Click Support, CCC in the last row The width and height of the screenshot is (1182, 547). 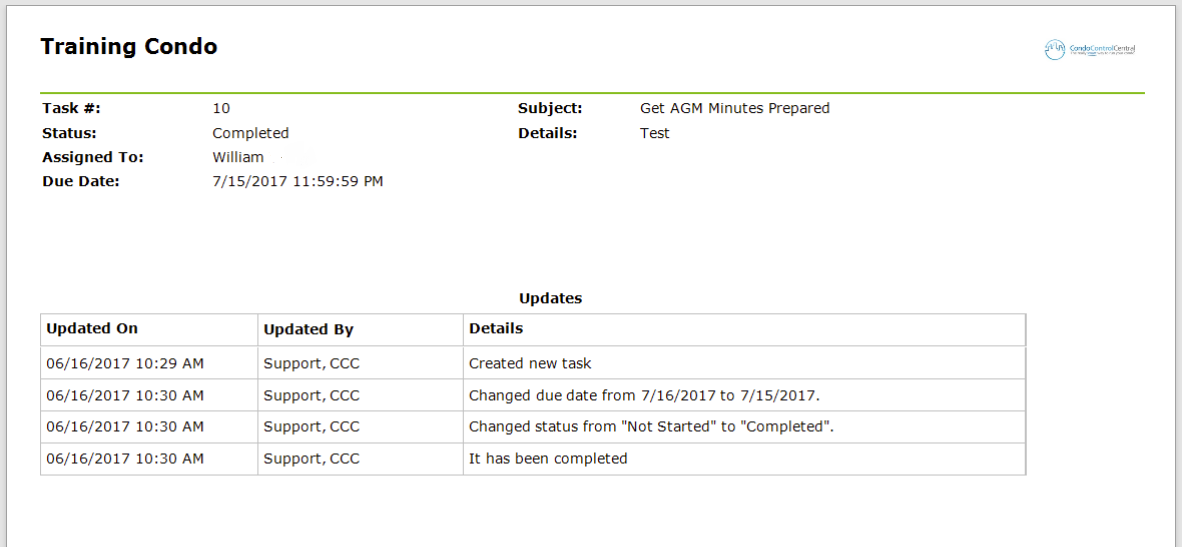tap(311, 458)
